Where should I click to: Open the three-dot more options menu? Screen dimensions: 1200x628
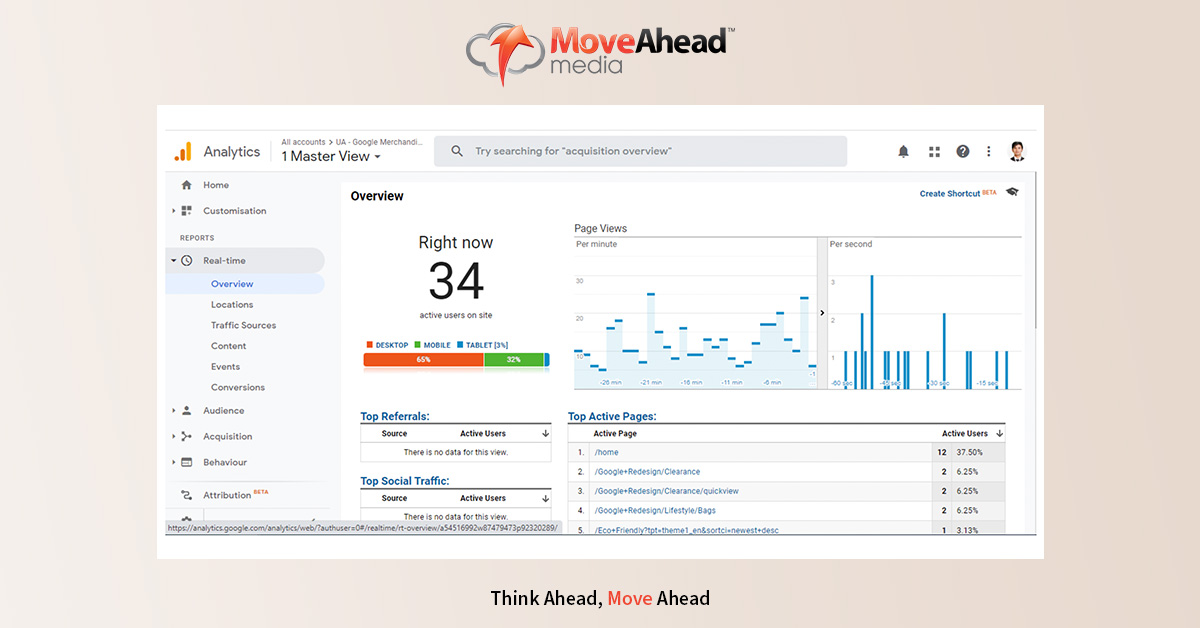[989, 151]
